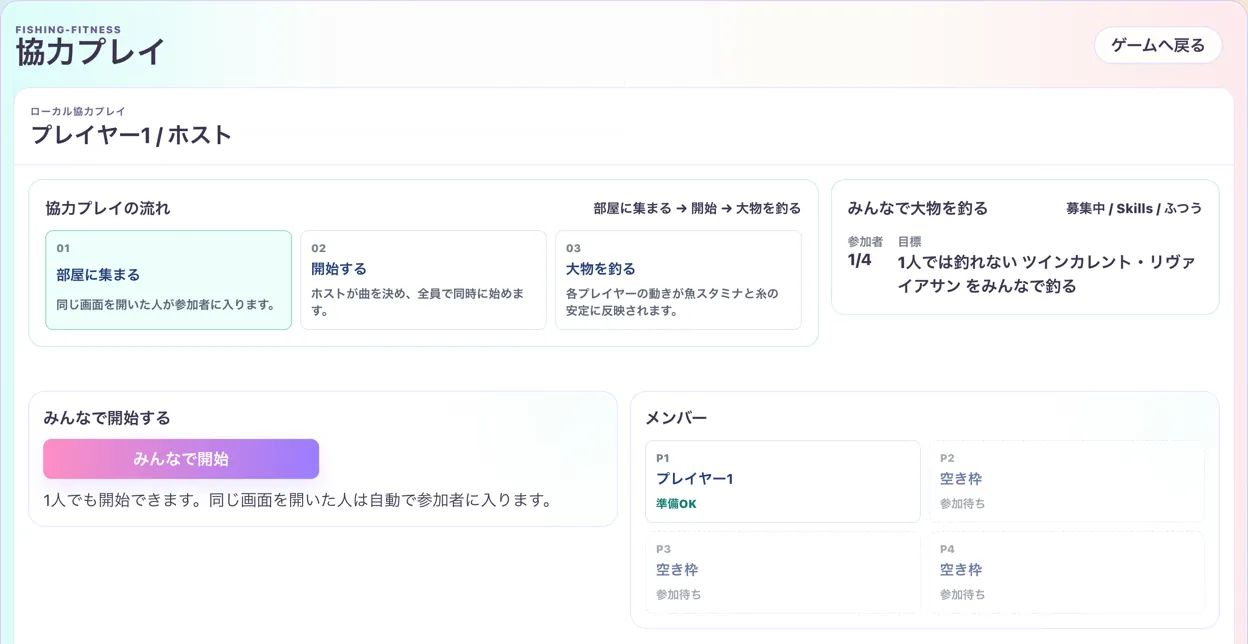Select step 02 開始する card

pyautogui.click(x=423, y=280)
